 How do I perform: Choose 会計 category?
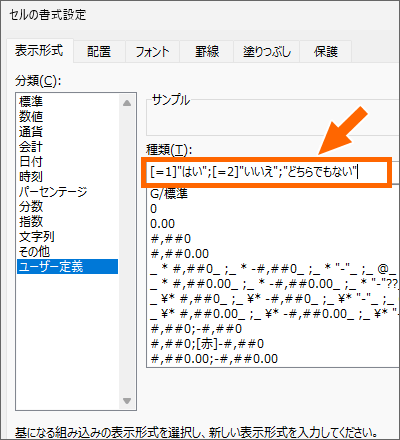pos(68,147)
